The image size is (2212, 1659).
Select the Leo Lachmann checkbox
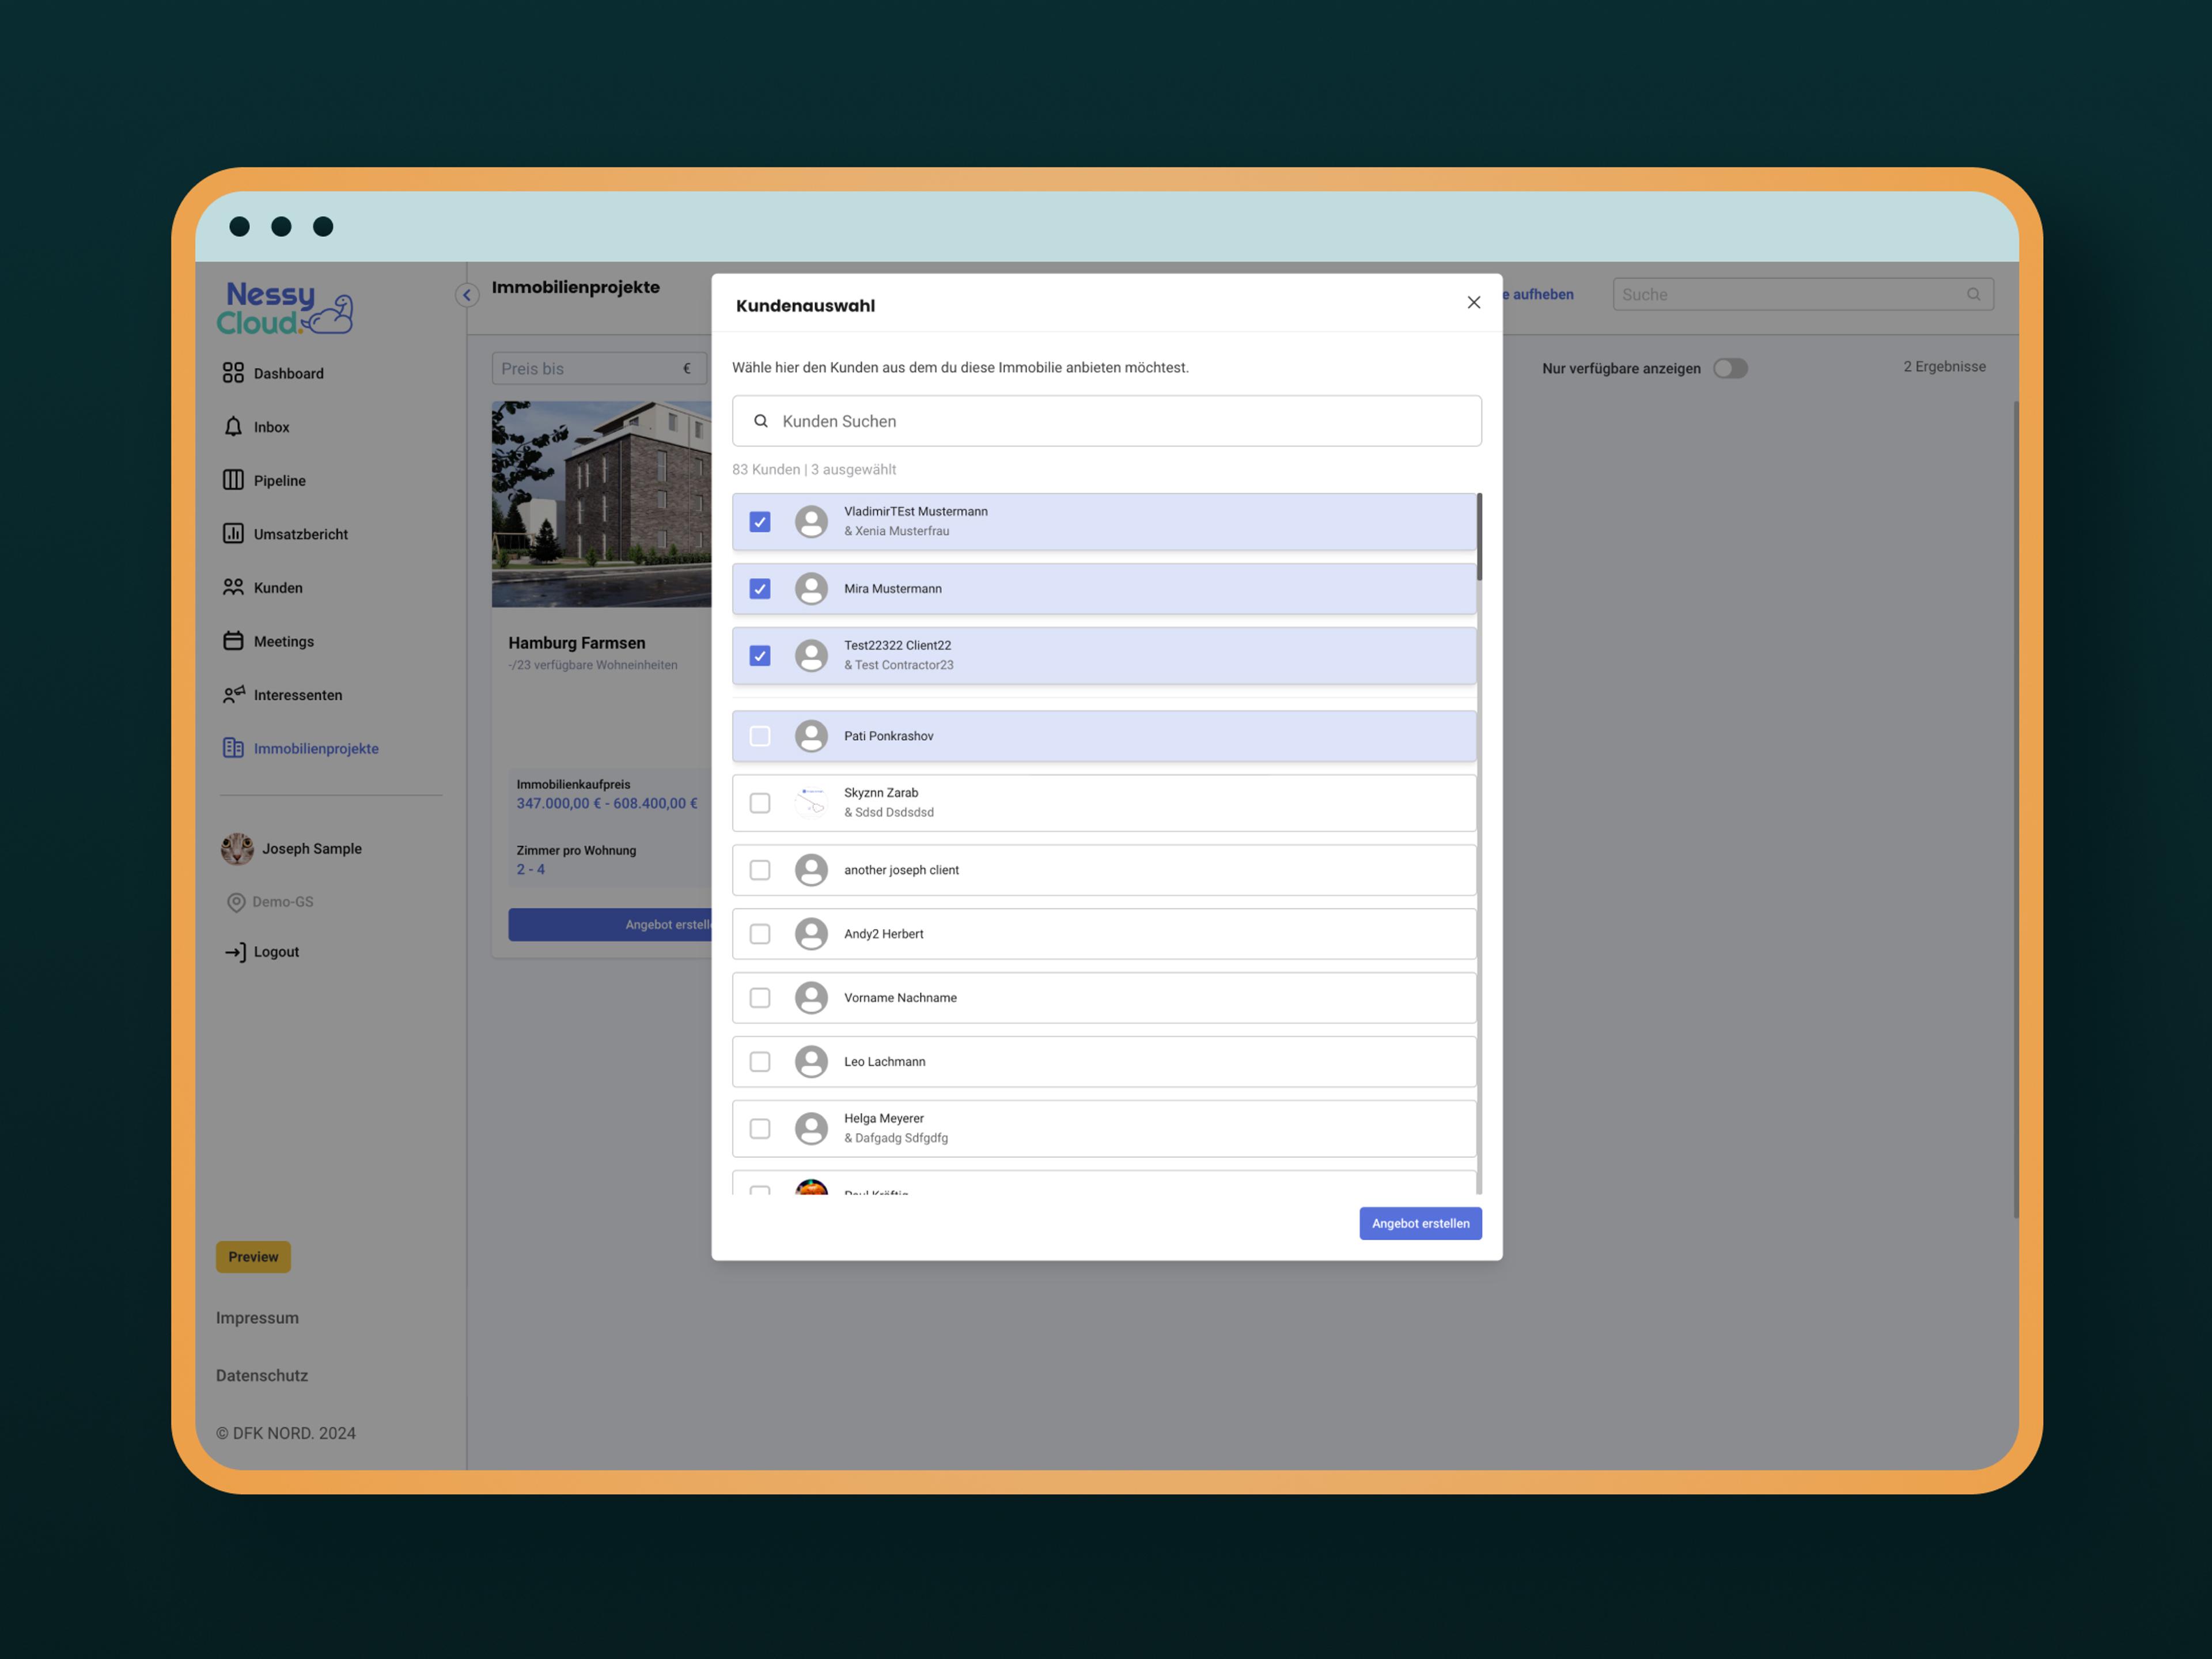click(x=760, y=1062)
